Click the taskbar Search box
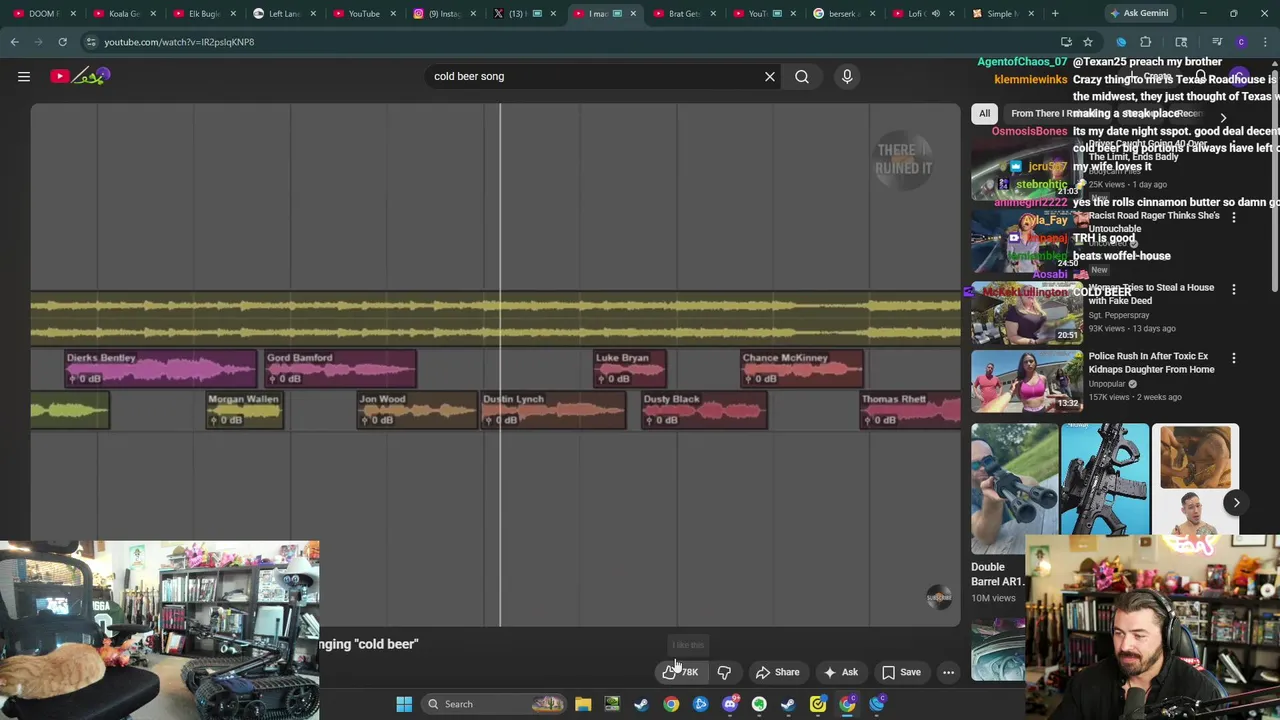The height and width of the screenshot is (720, 1280). coord(494,704)
